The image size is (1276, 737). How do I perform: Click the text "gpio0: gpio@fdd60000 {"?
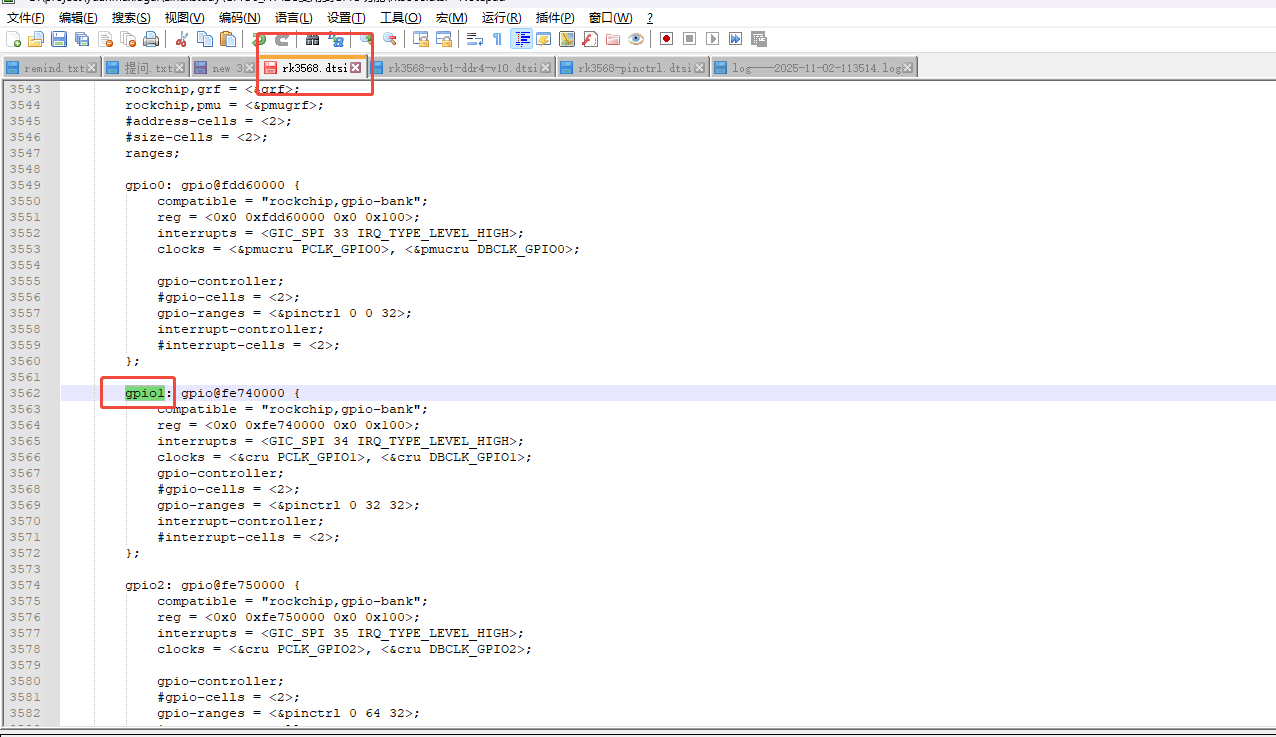[x=212, y=185]
